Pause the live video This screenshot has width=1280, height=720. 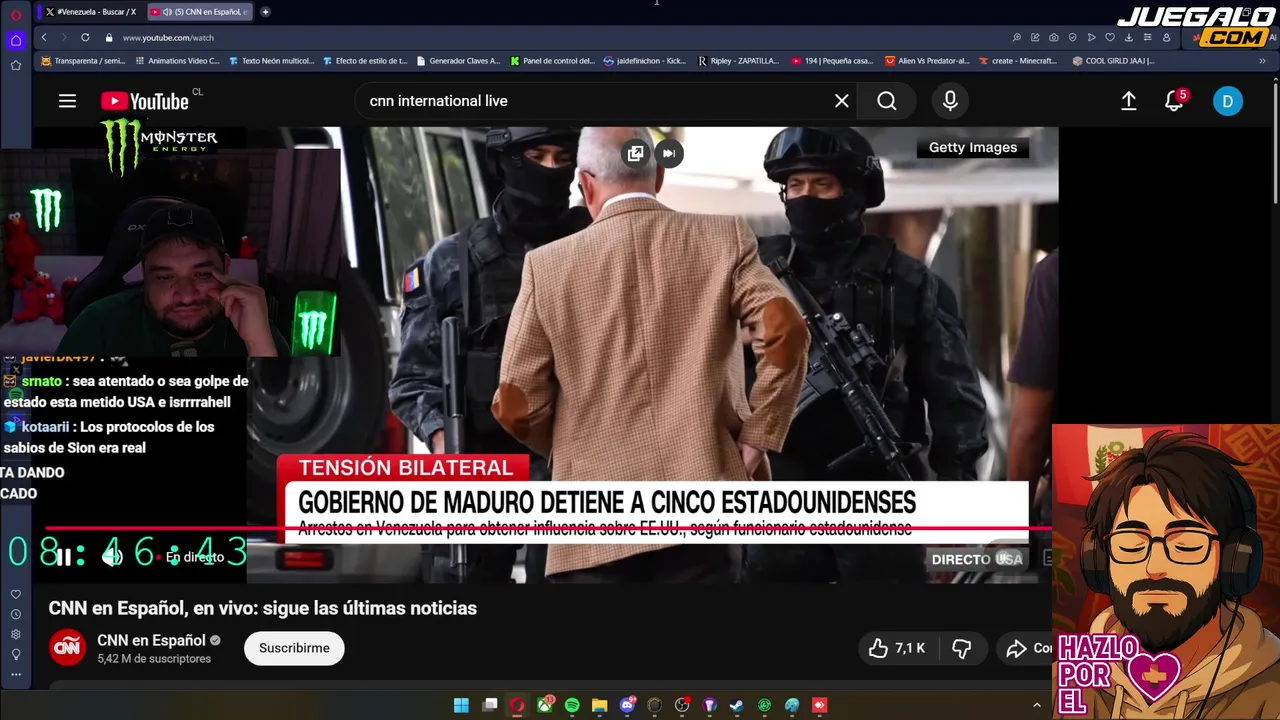click(63, 557)
